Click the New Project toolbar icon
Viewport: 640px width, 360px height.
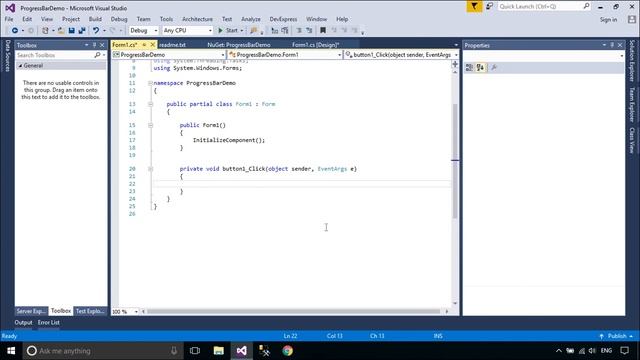coord(45,31)
